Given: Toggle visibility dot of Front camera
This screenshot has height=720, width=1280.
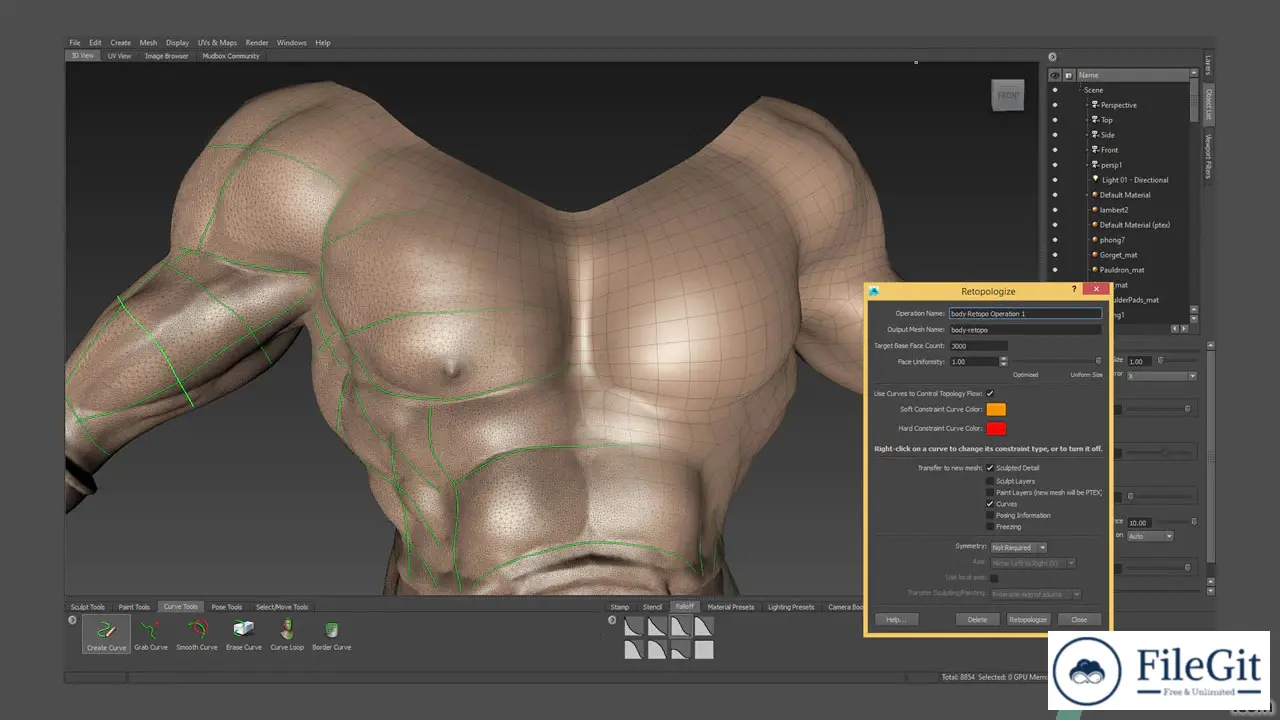Looking at the screenshot, I should coord(1055,150).
